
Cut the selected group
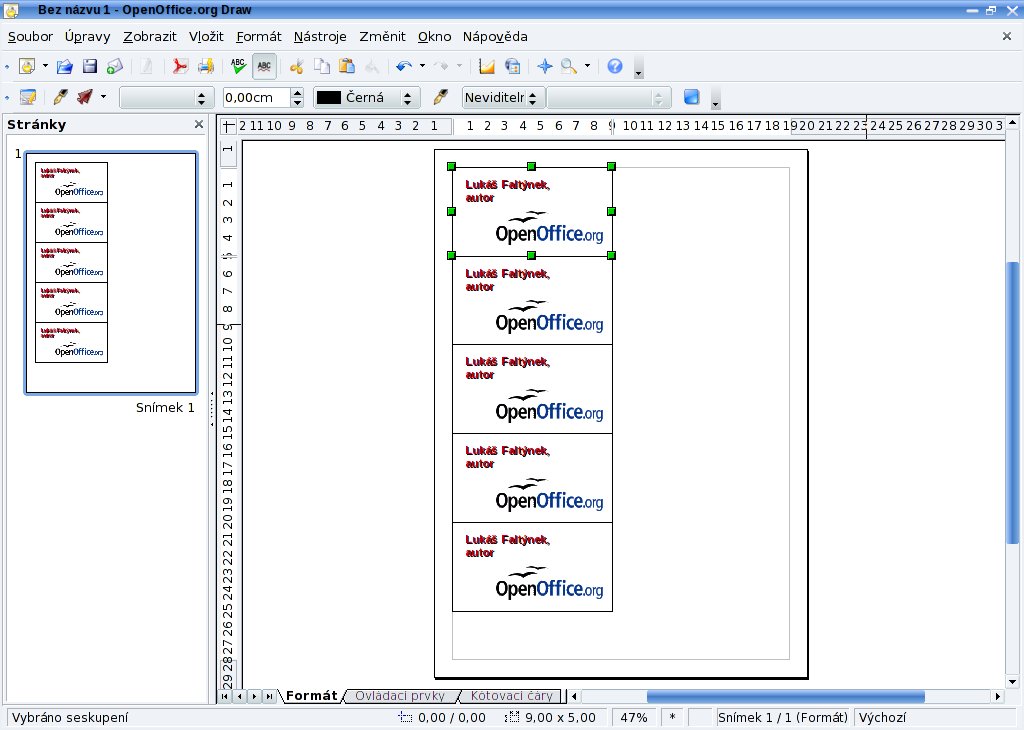click(296, 66)
